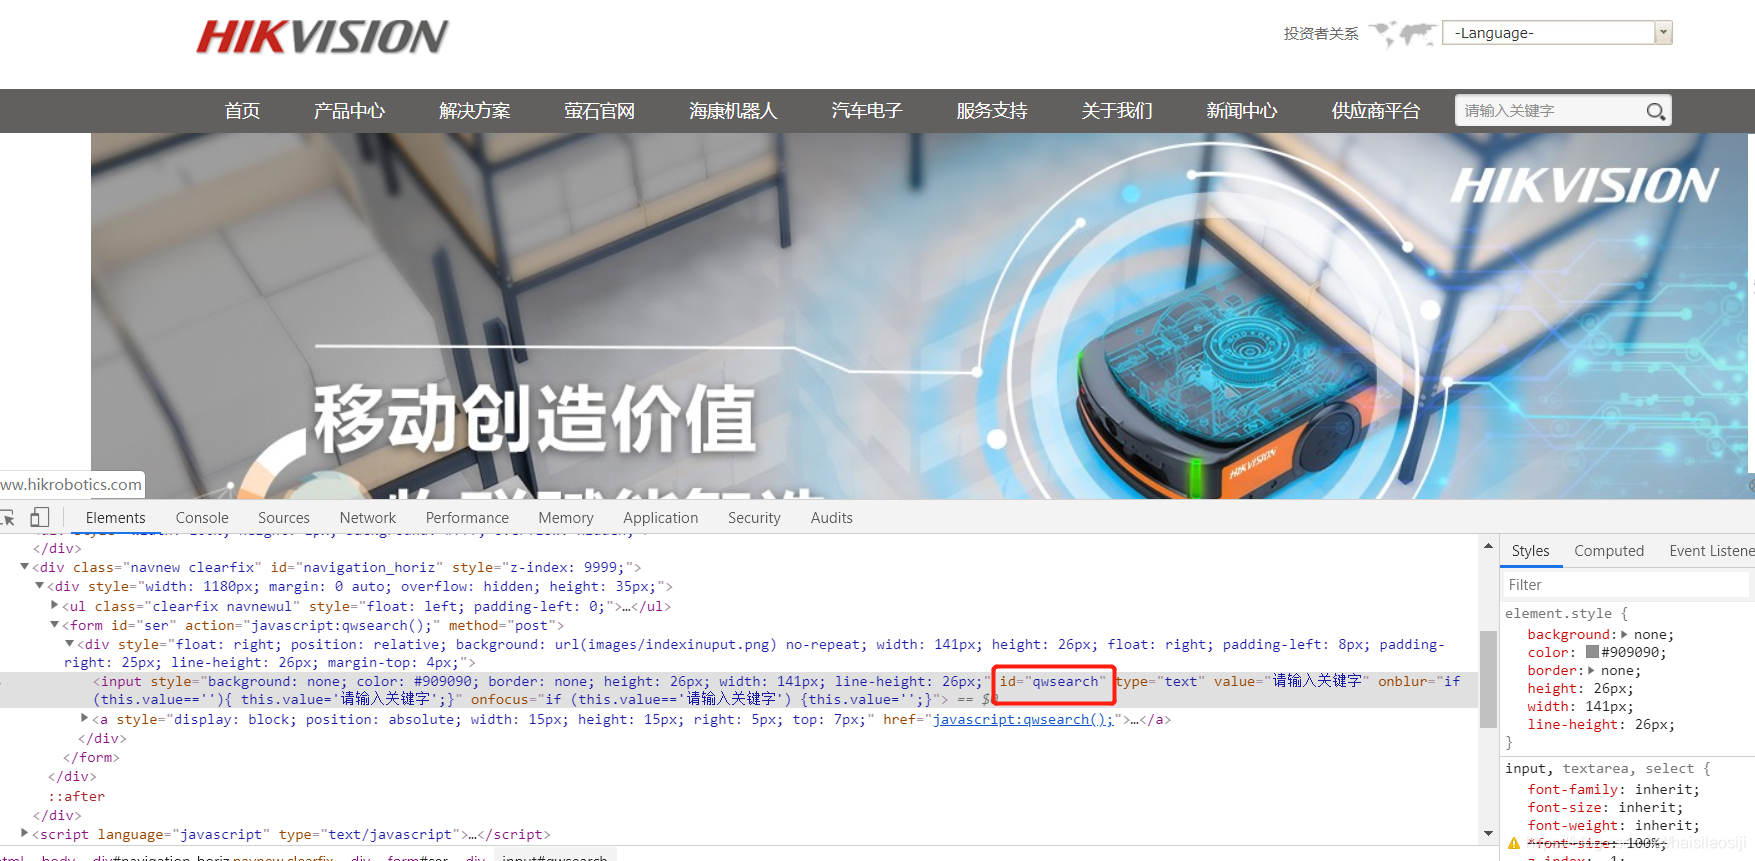Screen dimensions: 1755x861
Task: Open the 新闻中心 navigation item
Action: pyautogui.click(x=1241, y=111)
